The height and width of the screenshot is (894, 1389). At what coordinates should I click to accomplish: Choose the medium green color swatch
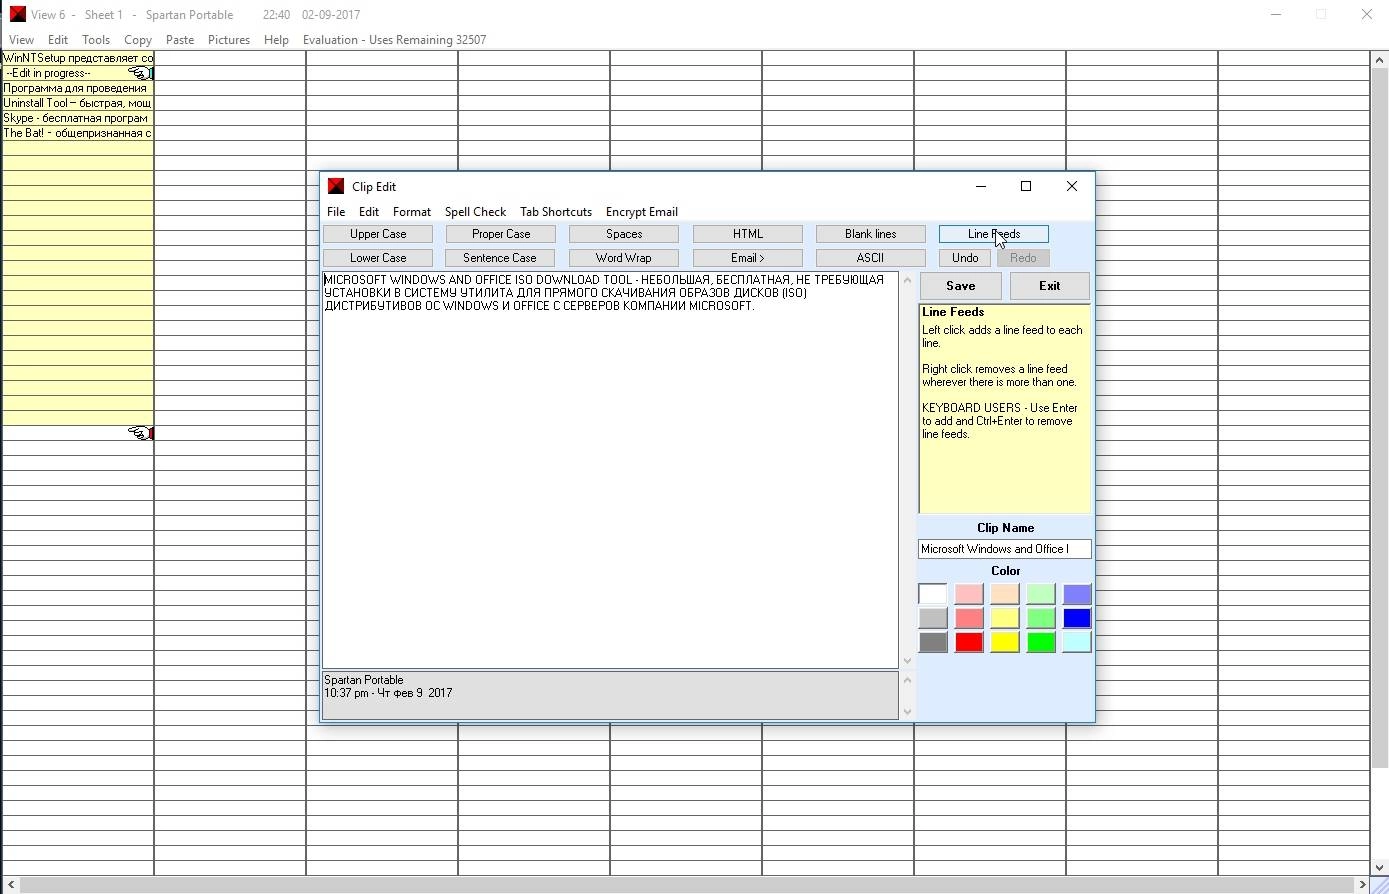[1040, 618]
